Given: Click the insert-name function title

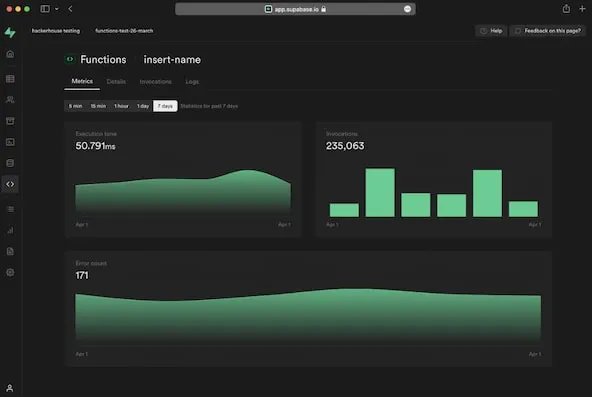Looking at the screenshot, I should point(172,60).
